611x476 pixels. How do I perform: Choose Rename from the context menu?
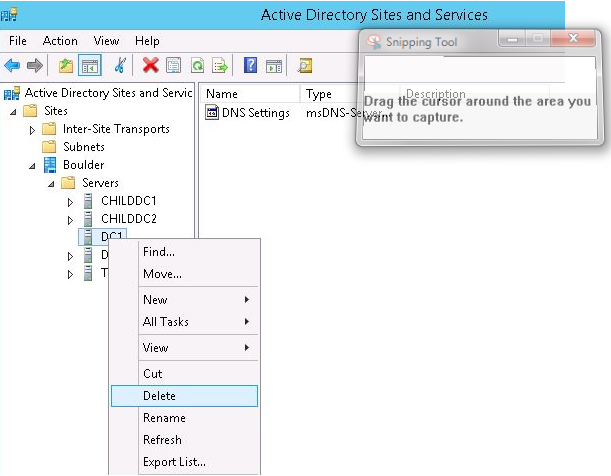click(x=184, y=418)
